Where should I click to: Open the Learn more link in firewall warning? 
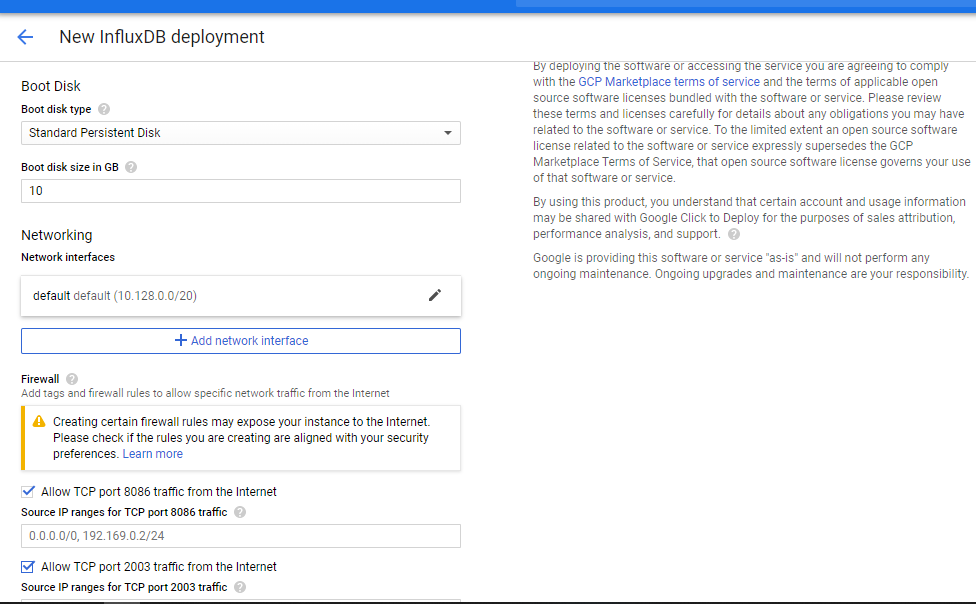[152, 454]
